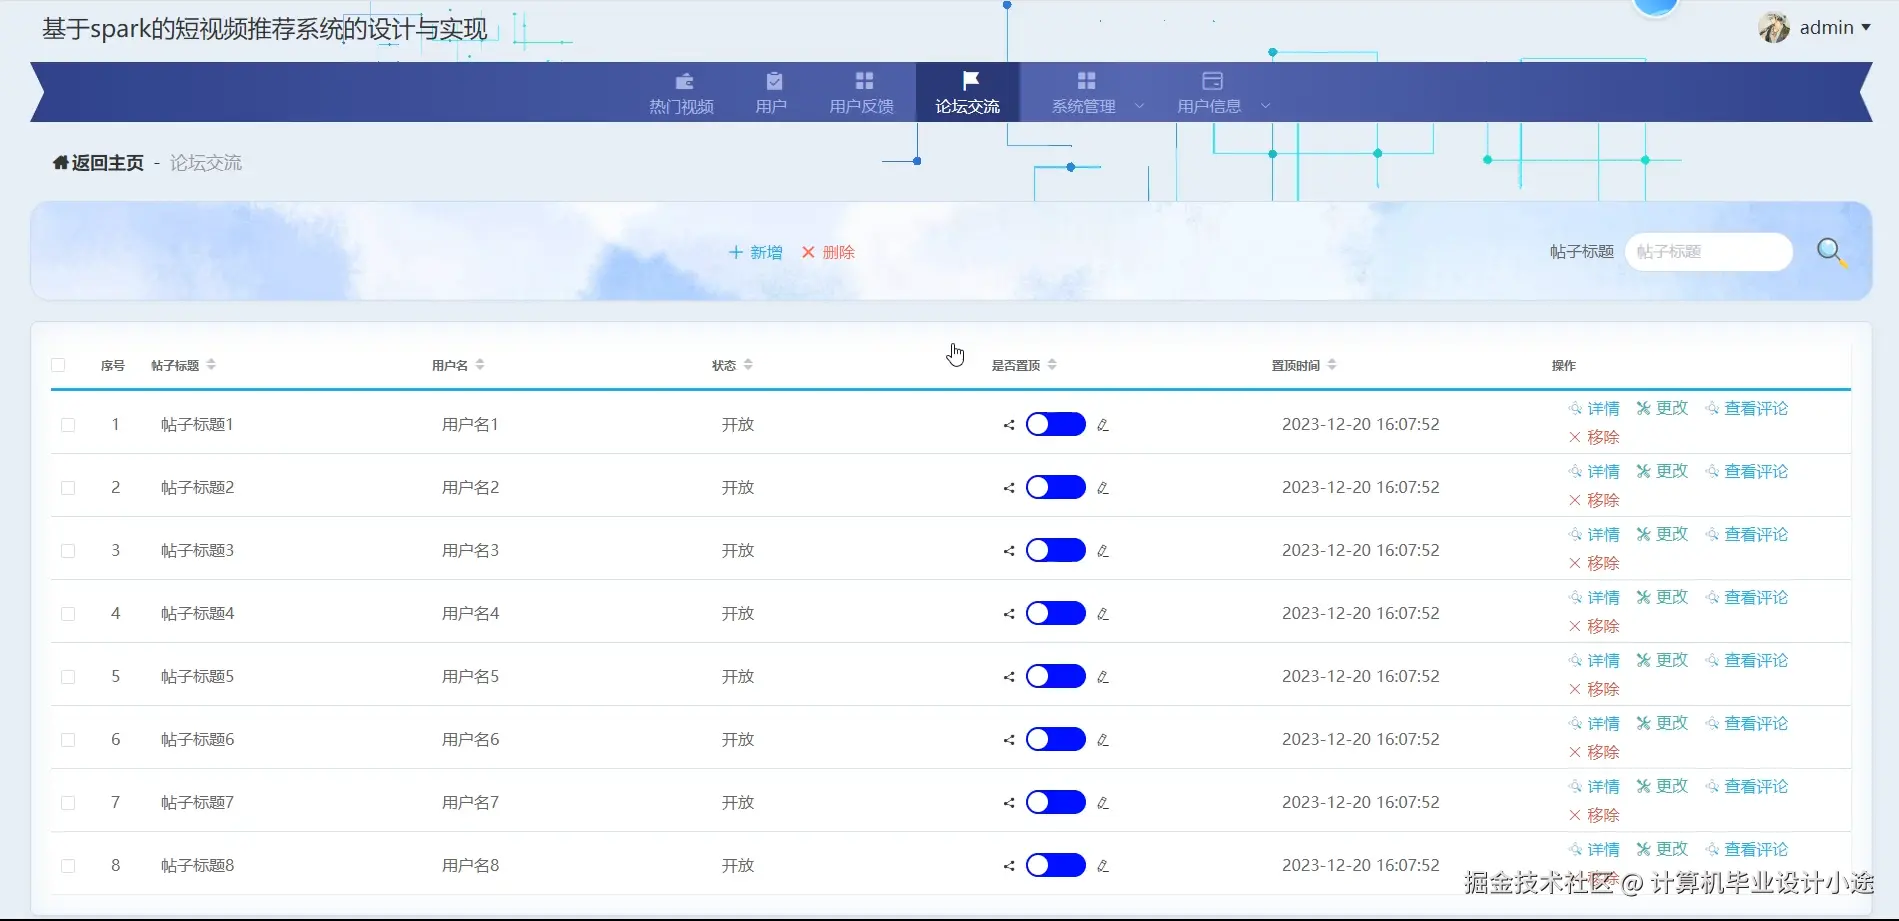Sort by 是否置顶 column arrows

click(x=1052, y=365)
